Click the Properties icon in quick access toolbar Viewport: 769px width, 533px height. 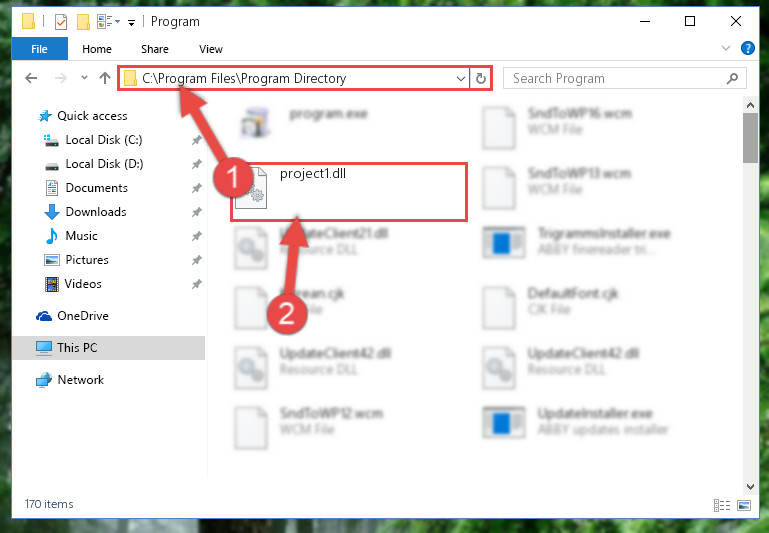(61, 22)
